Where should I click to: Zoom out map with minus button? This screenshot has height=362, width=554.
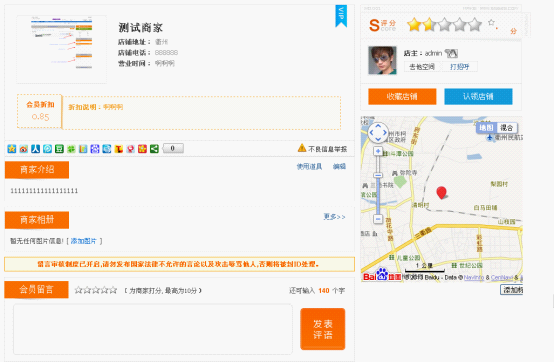378,219
